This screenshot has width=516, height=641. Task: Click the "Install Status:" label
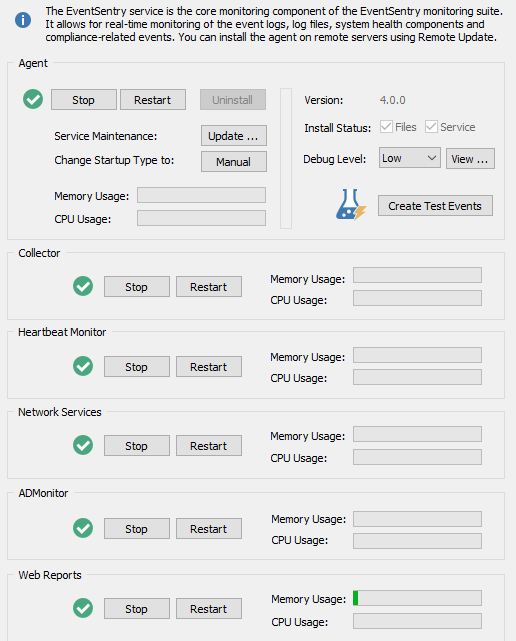coord(338,128)
